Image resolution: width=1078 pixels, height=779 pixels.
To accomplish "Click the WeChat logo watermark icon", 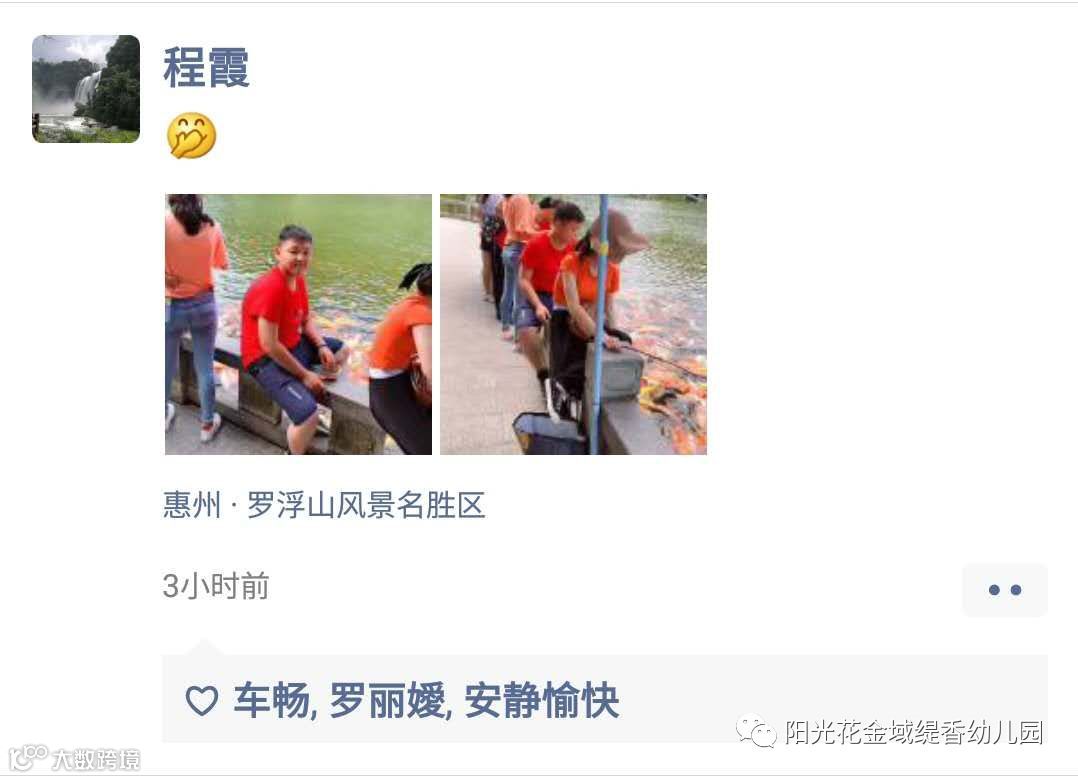I will [x=756, y=732].
